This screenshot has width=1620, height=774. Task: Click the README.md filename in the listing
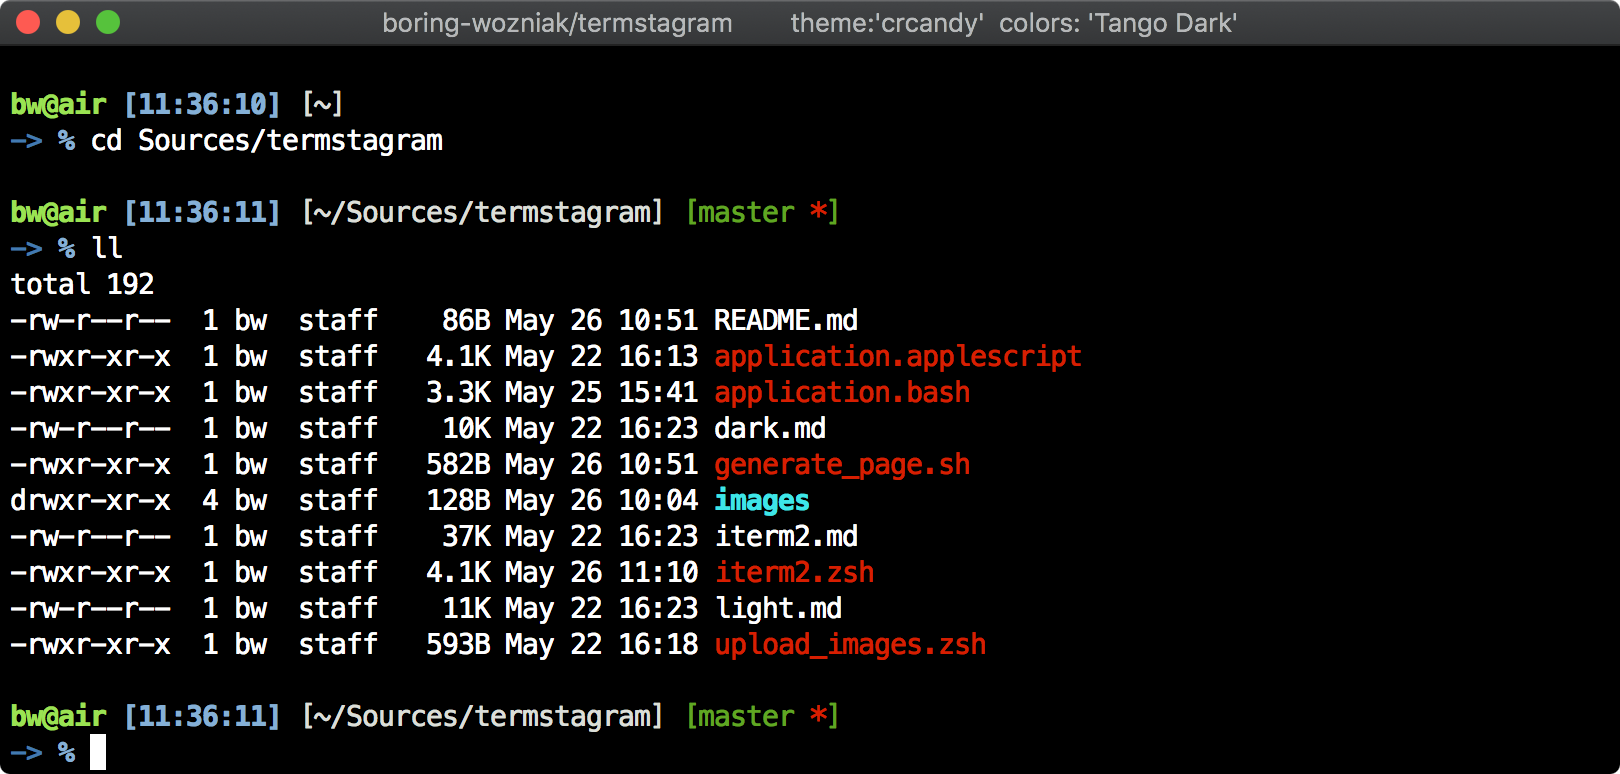(786, 320)
